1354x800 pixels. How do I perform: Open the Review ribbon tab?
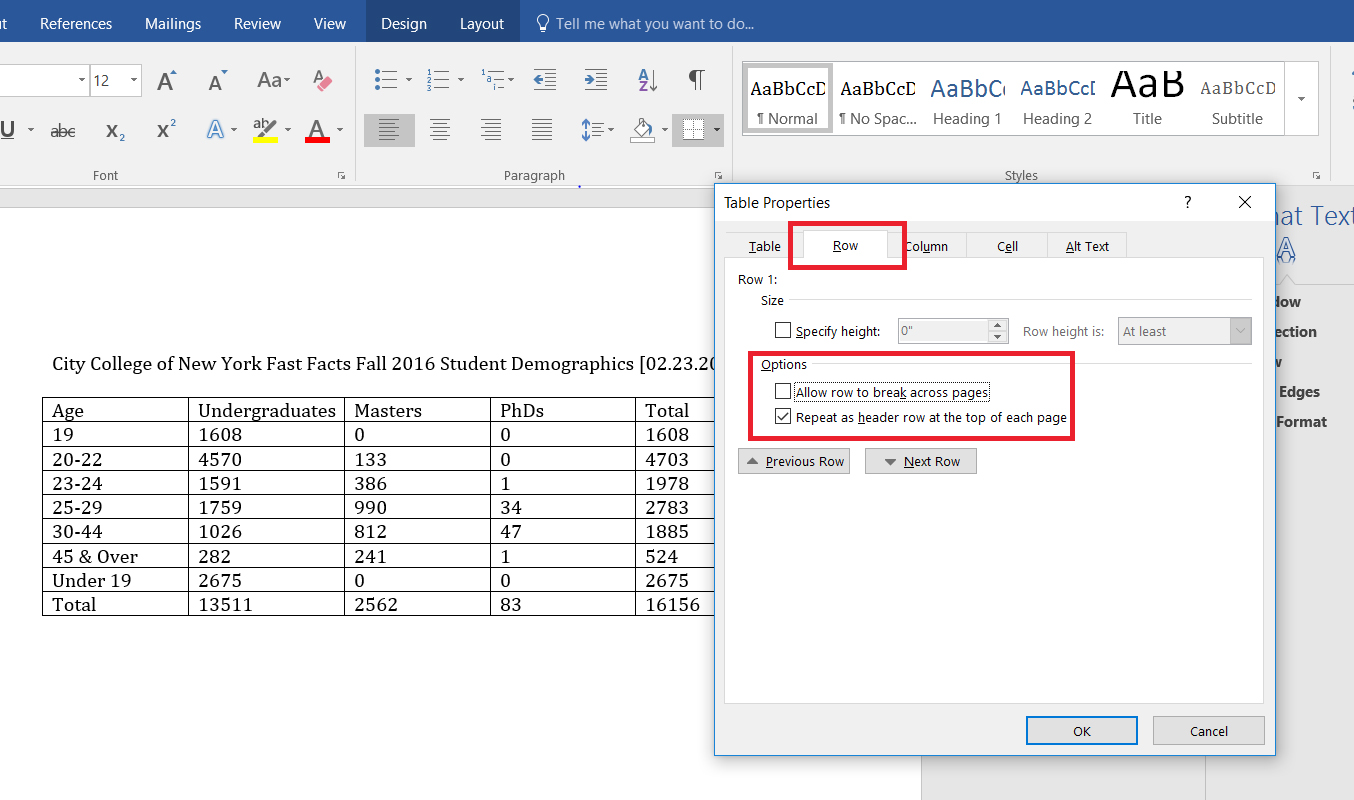click(x=258, y=23)
